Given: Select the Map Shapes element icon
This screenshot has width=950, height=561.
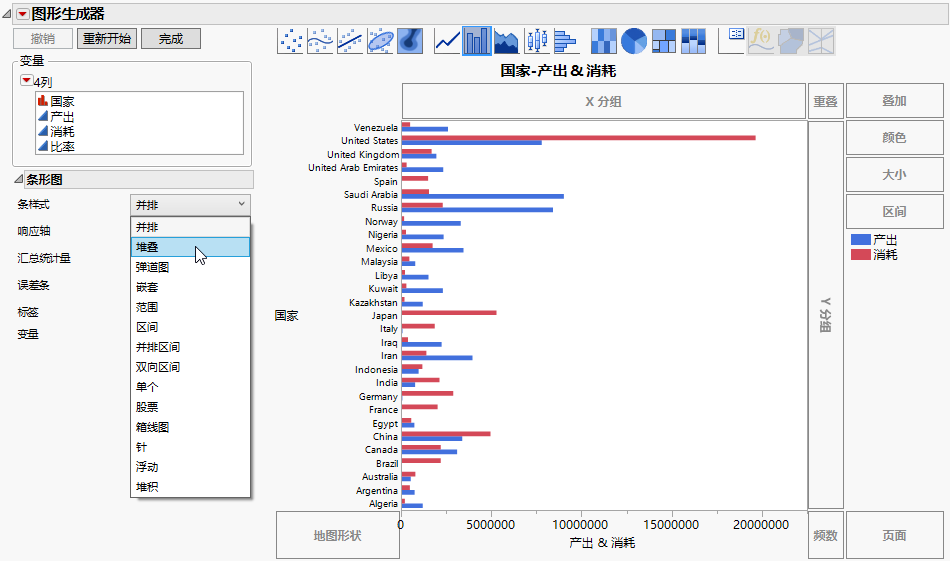Looking at the screenshot, I should 791,41.
